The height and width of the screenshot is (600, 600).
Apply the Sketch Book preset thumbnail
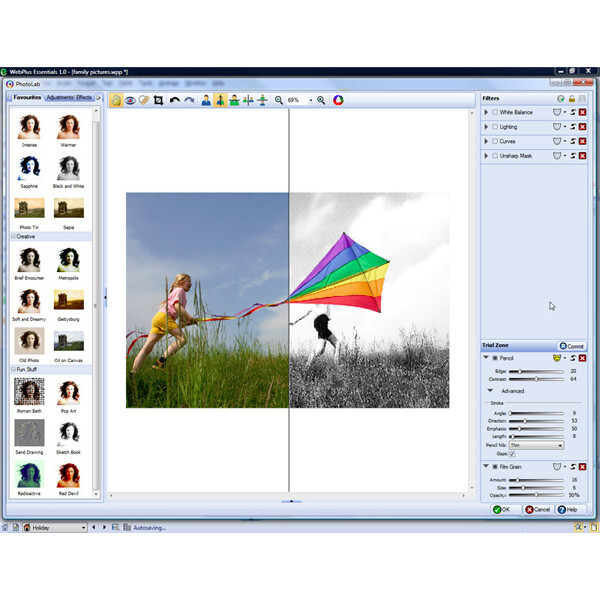point(68,434)
